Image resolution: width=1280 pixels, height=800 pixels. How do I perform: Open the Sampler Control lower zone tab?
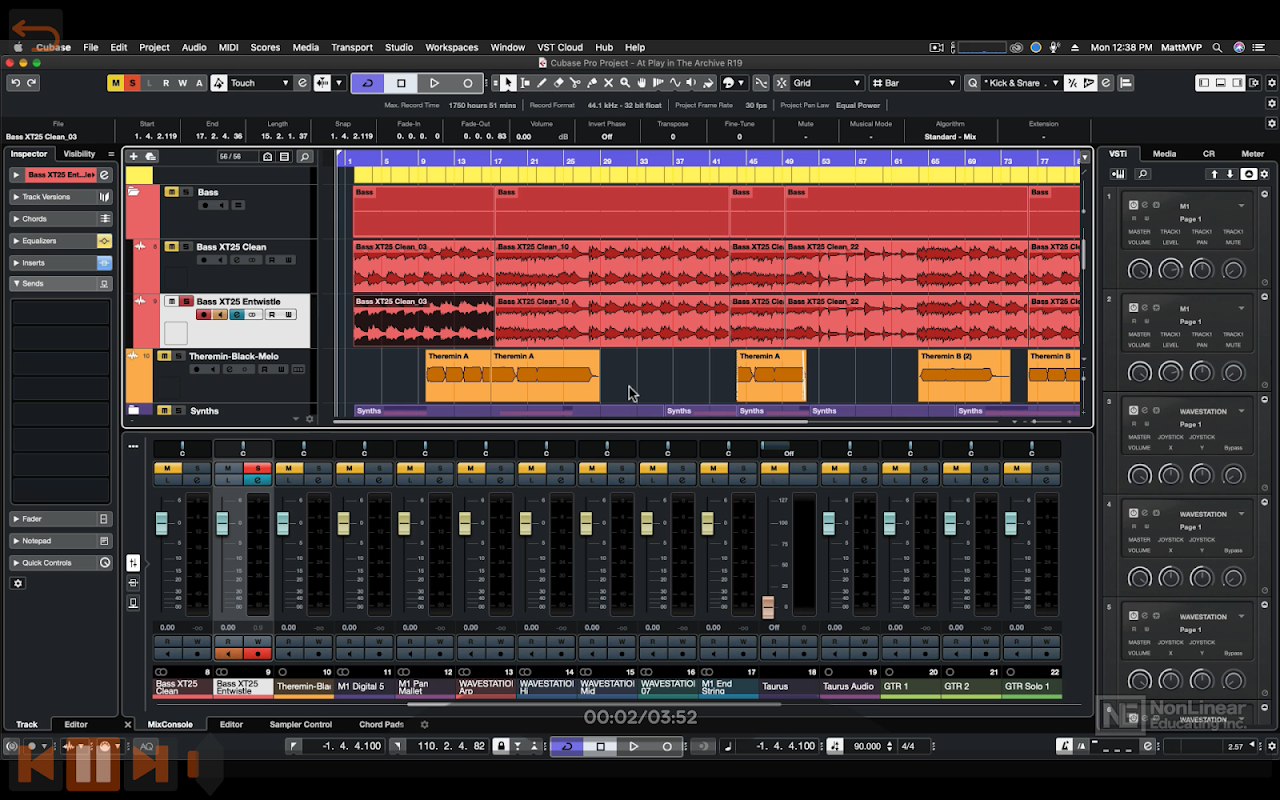click(x=300, y=725)
